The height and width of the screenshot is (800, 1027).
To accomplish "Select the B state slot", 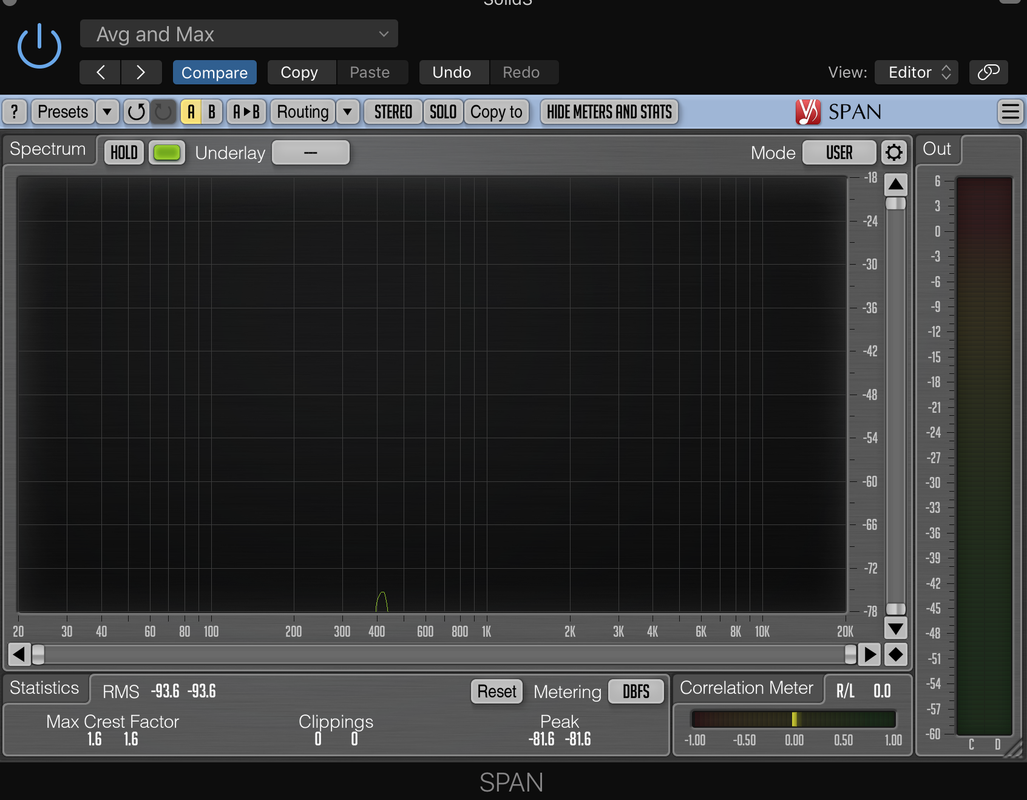I will (212, 112).
